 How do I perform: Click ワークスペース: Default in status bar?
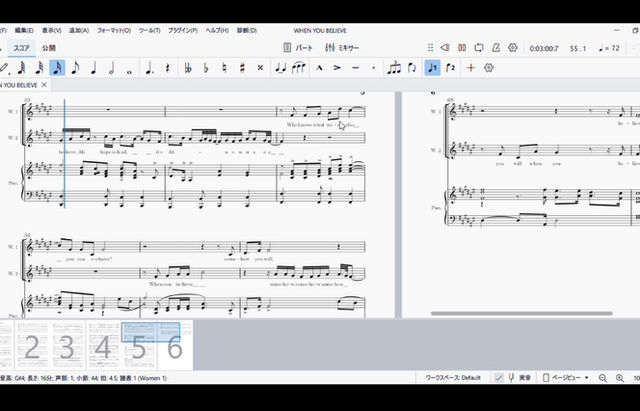click(453, 378)
